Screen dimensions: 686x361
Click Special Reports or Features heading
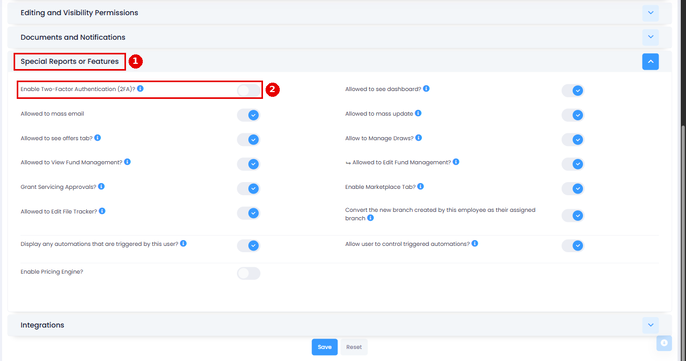[x=70, y=61]
